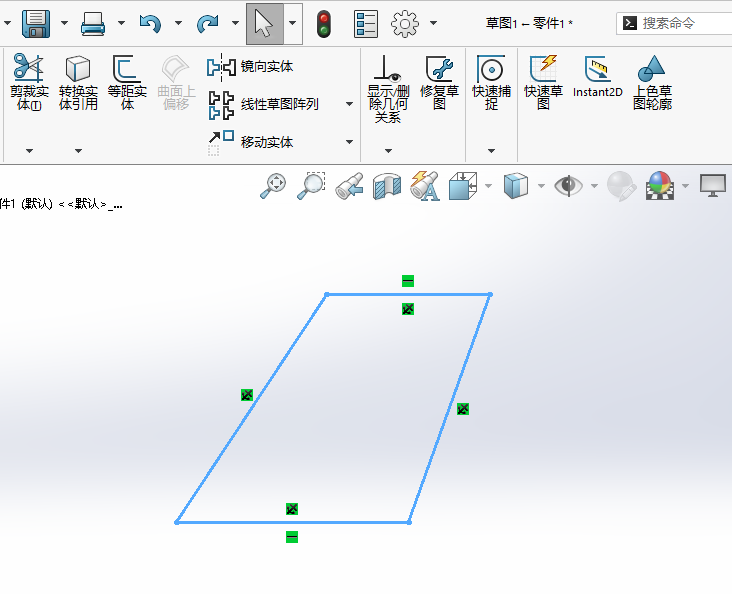732x594 pixels.
Task: Click the Redo arrow icon
Action: (207, 23)
